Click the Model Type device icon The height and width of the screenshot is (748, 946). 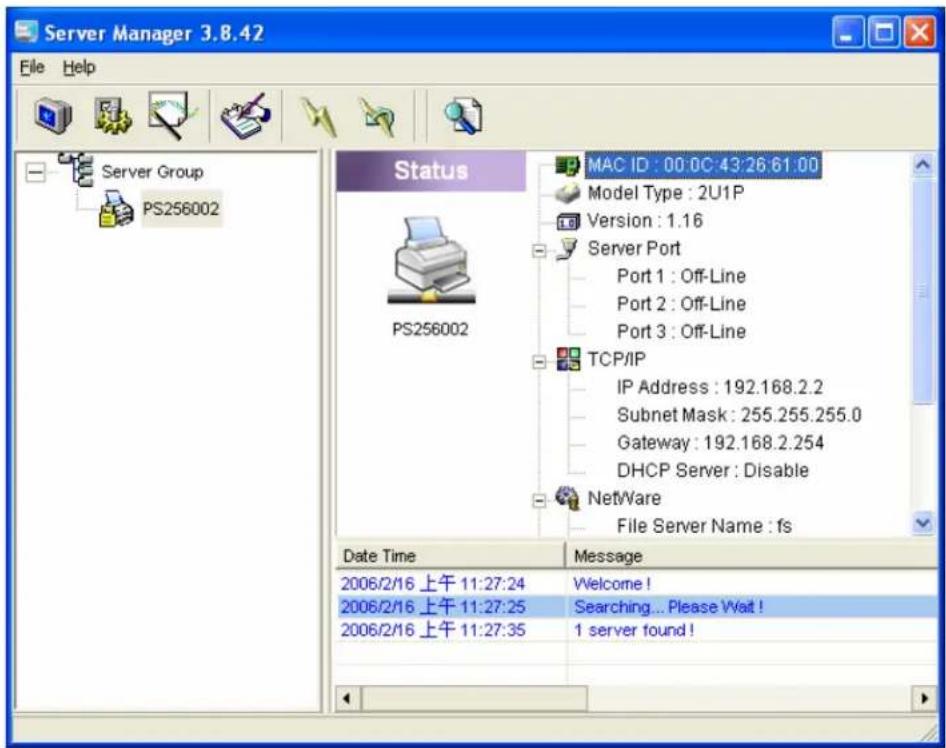[567, 193]
